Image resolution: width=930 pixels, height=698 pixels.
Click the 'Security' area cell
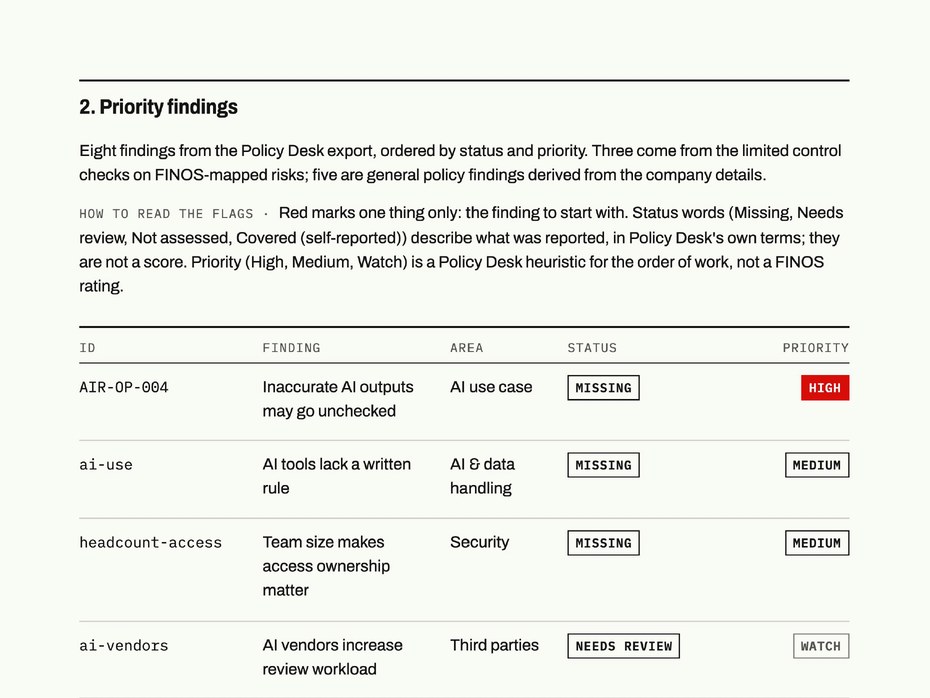[x=479, y=542]
